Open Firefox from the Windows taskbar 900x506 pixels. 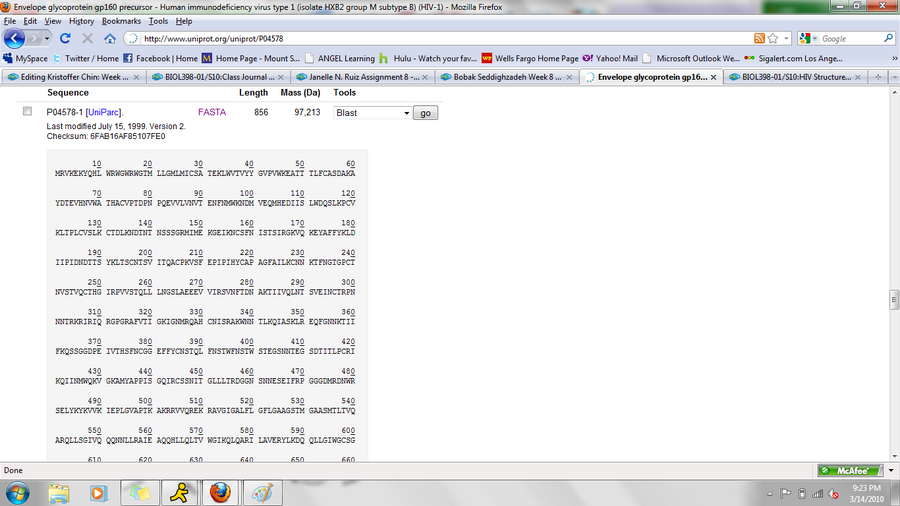[219, 492]
